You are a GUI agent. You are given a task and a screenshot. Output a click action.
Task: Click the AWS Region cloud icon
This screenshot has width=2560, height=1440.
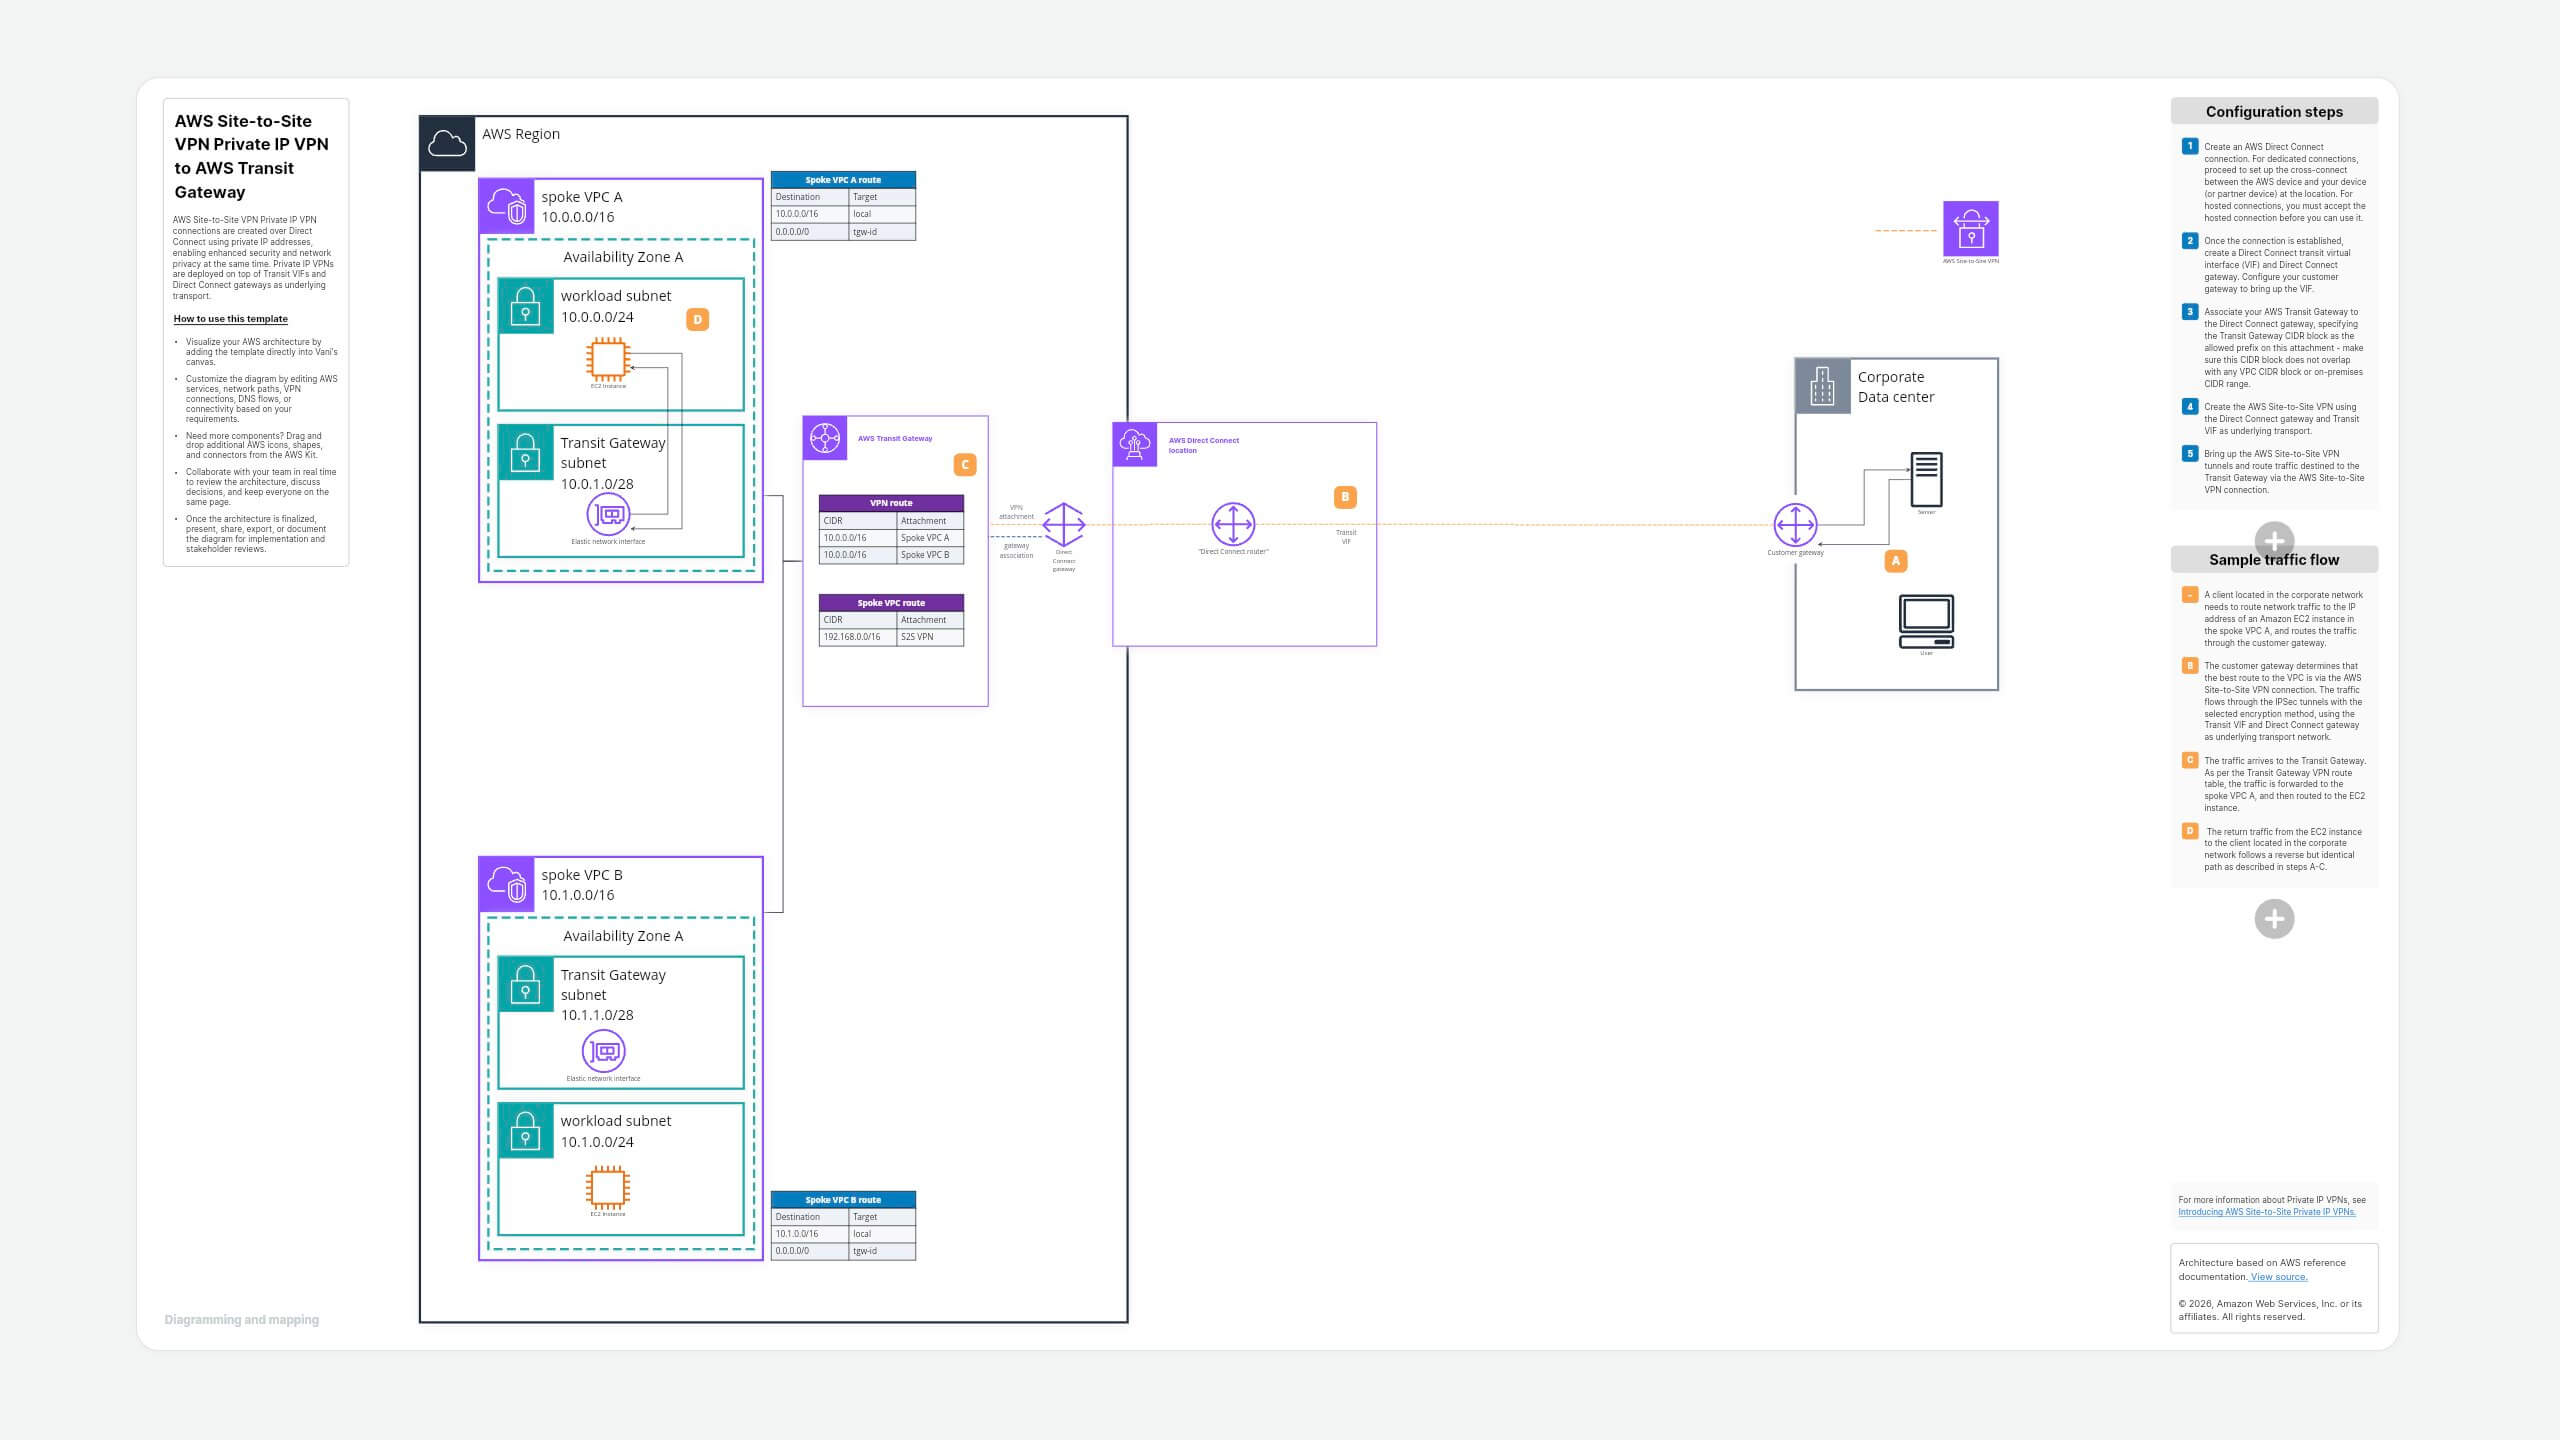point(447,144)
